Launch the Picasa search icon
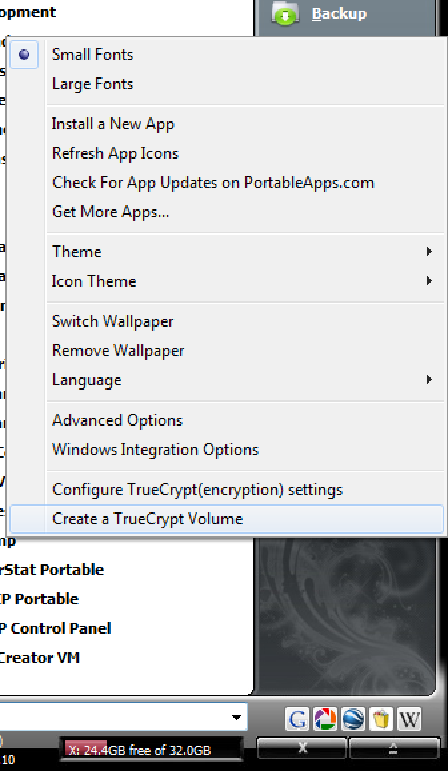Viewport: 448px width, 771px height. pos(325,720)
